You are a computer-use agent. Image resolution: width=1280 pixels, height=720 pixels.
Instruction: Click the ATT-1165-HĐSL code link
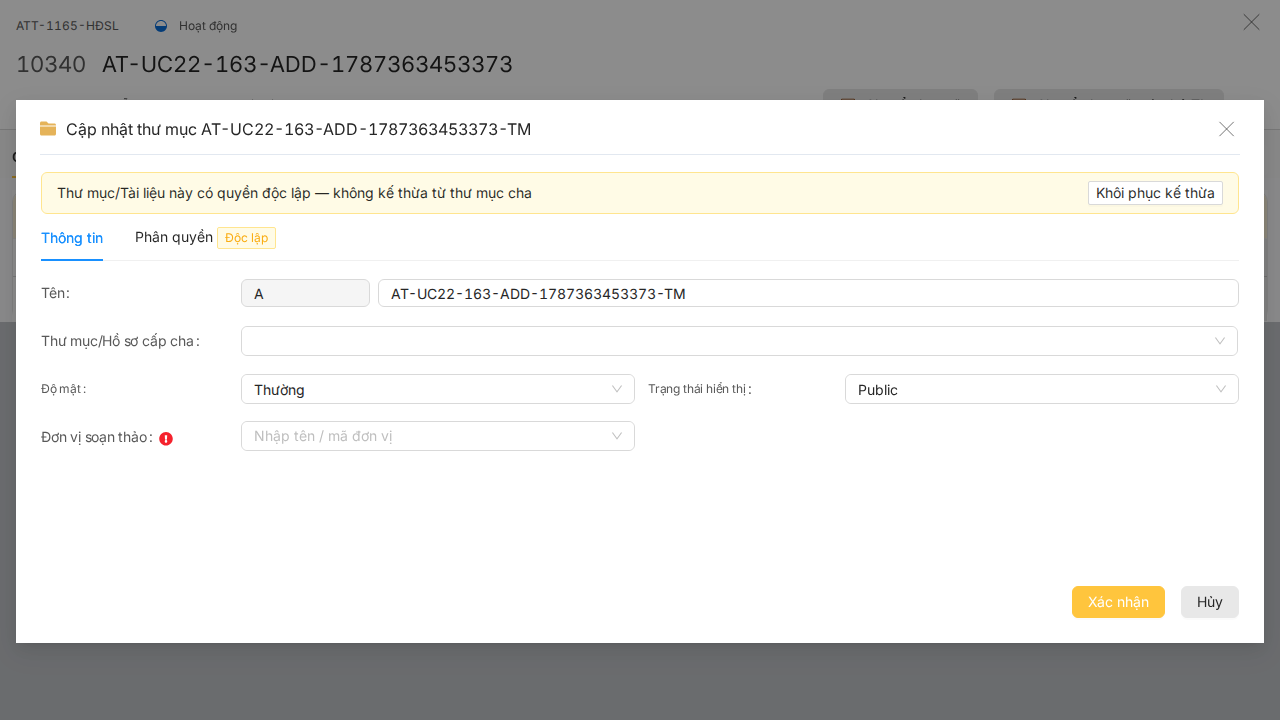(x=67, y=26)
